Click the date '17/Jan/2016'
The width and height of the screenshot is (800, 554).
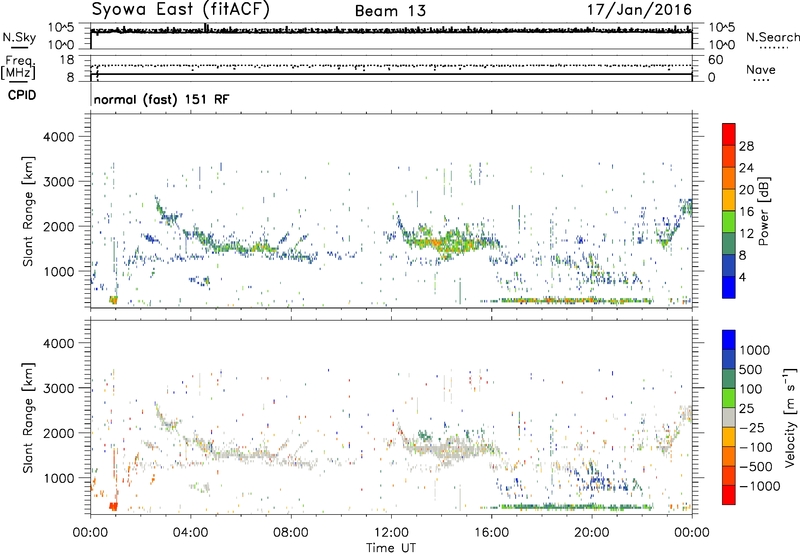tap(639, 10)
